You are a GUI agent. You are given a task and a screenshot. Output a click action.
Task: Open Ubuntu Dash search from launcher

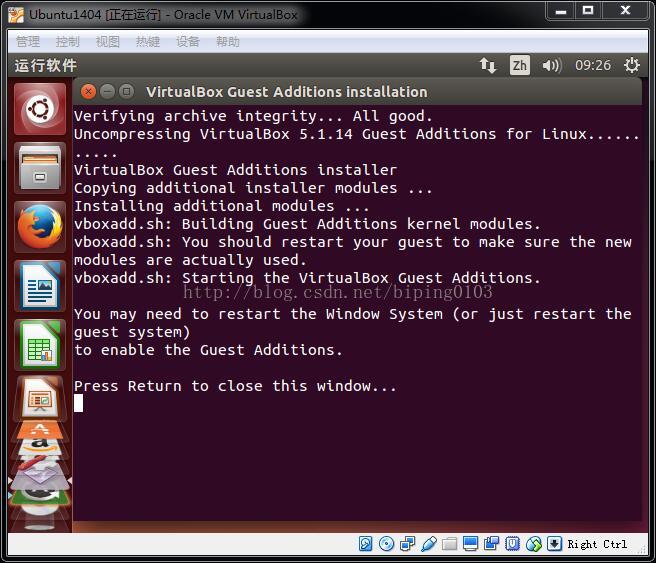point(40,109)
